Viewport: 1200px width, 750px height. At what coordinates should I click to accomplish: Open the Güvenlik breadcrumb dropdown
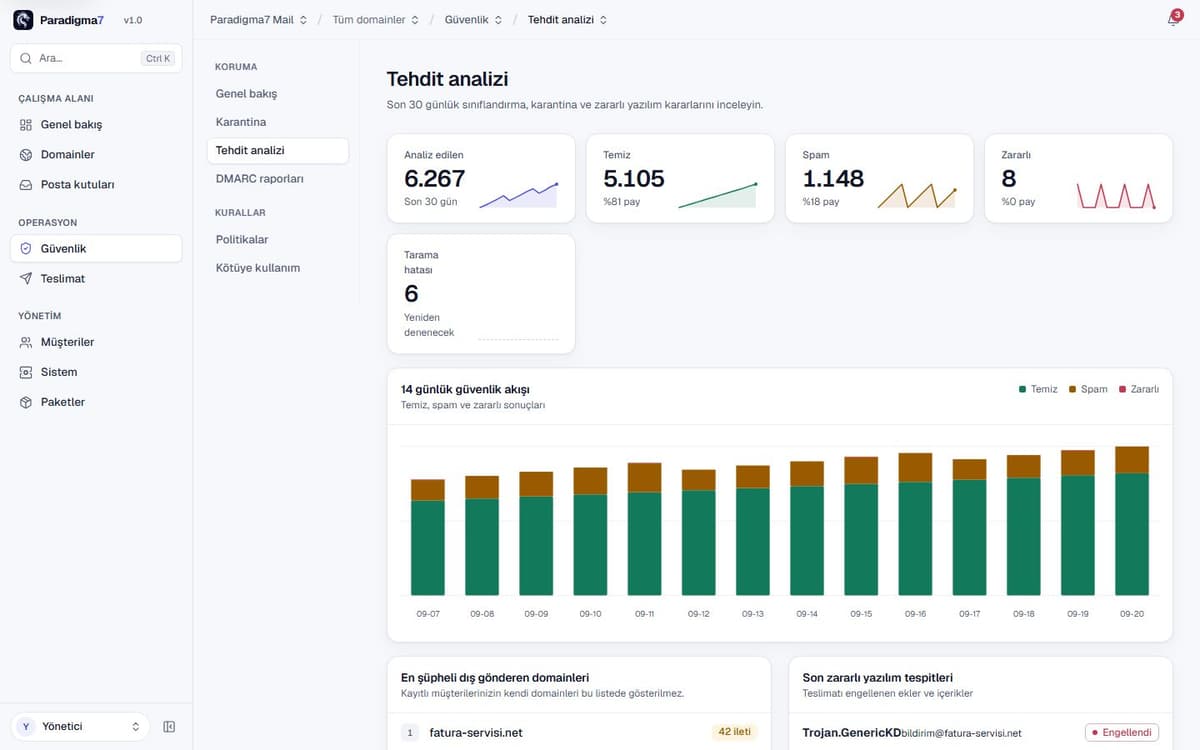pos(474,20)
